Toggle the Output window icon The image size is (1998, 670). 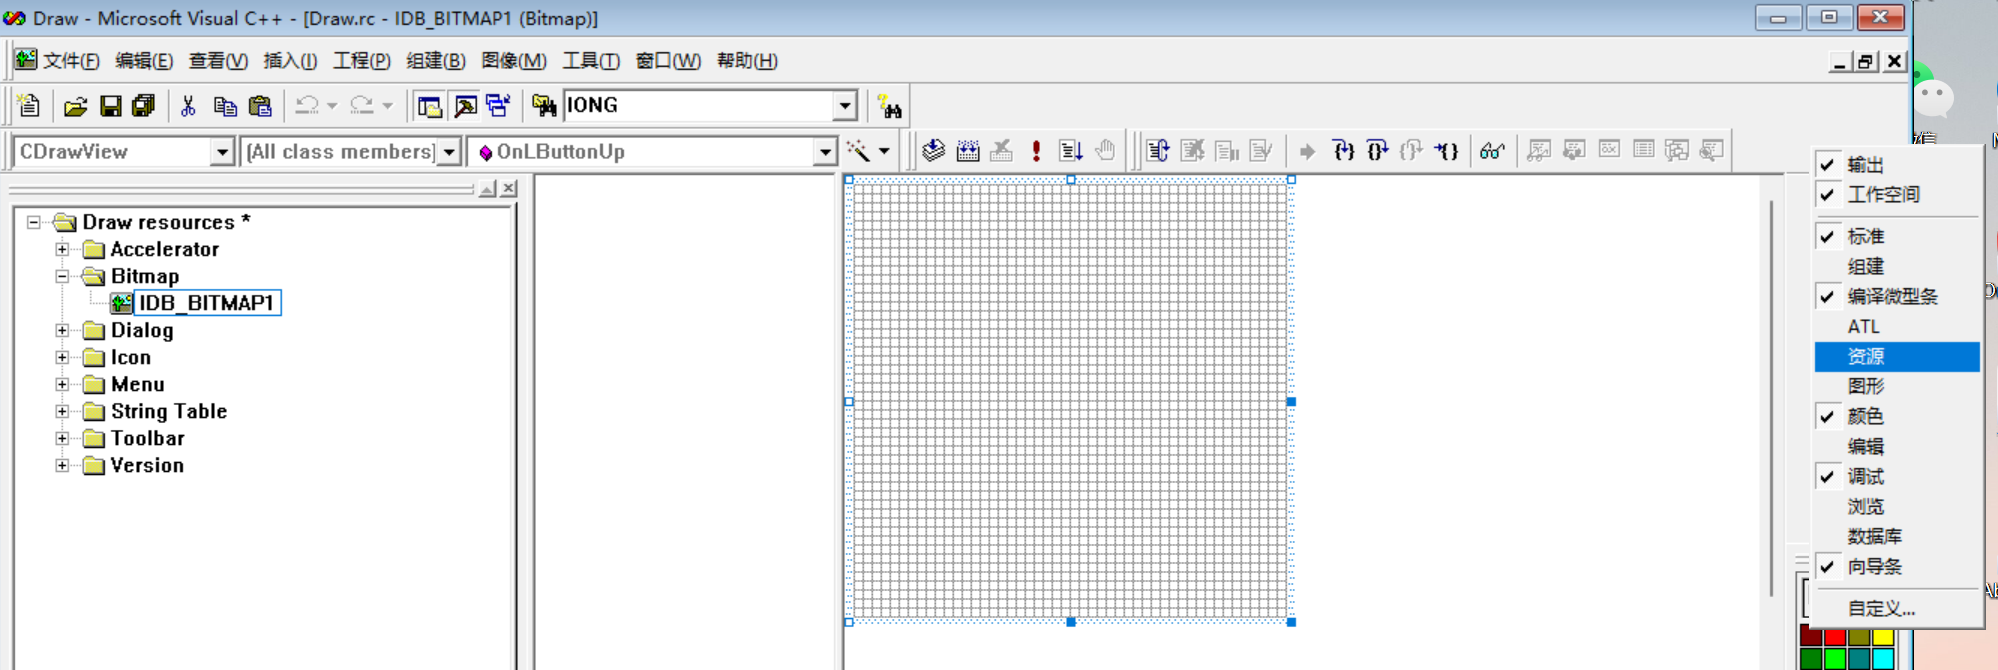point(465,105)
